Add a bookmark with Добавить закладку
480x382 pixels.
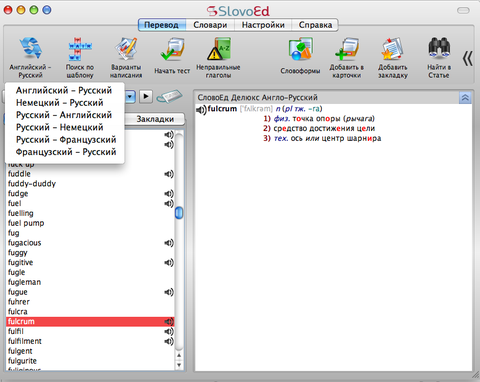click(x=393, y=49)
